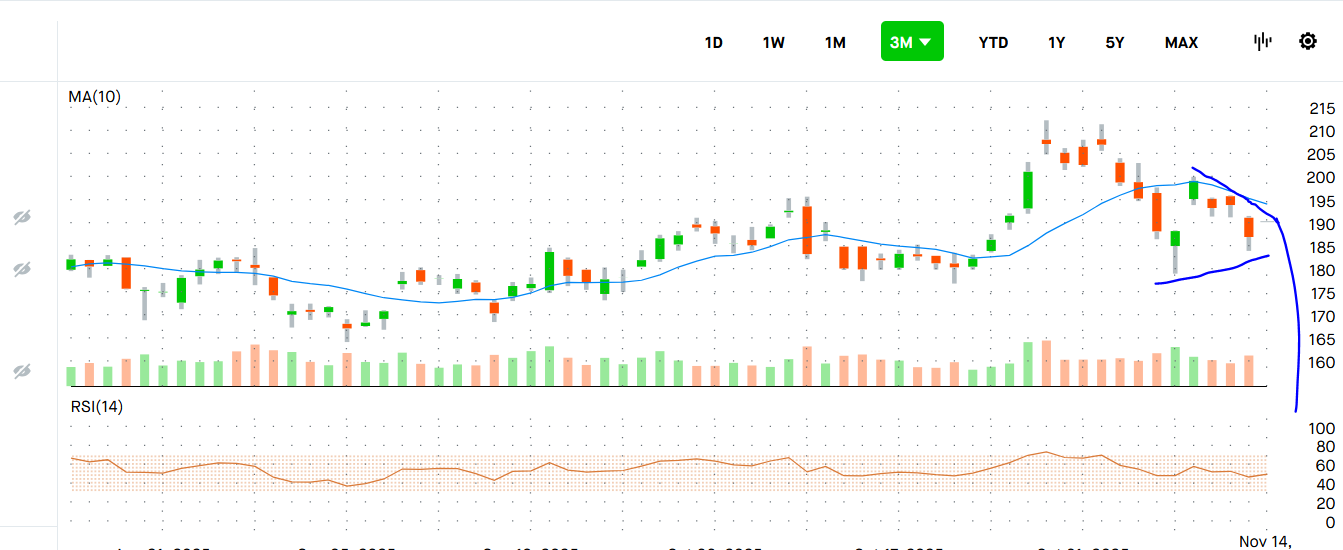Open the 3M range dropdown
This screenshot has height=550, width=1343.
(x=912, y=42)
